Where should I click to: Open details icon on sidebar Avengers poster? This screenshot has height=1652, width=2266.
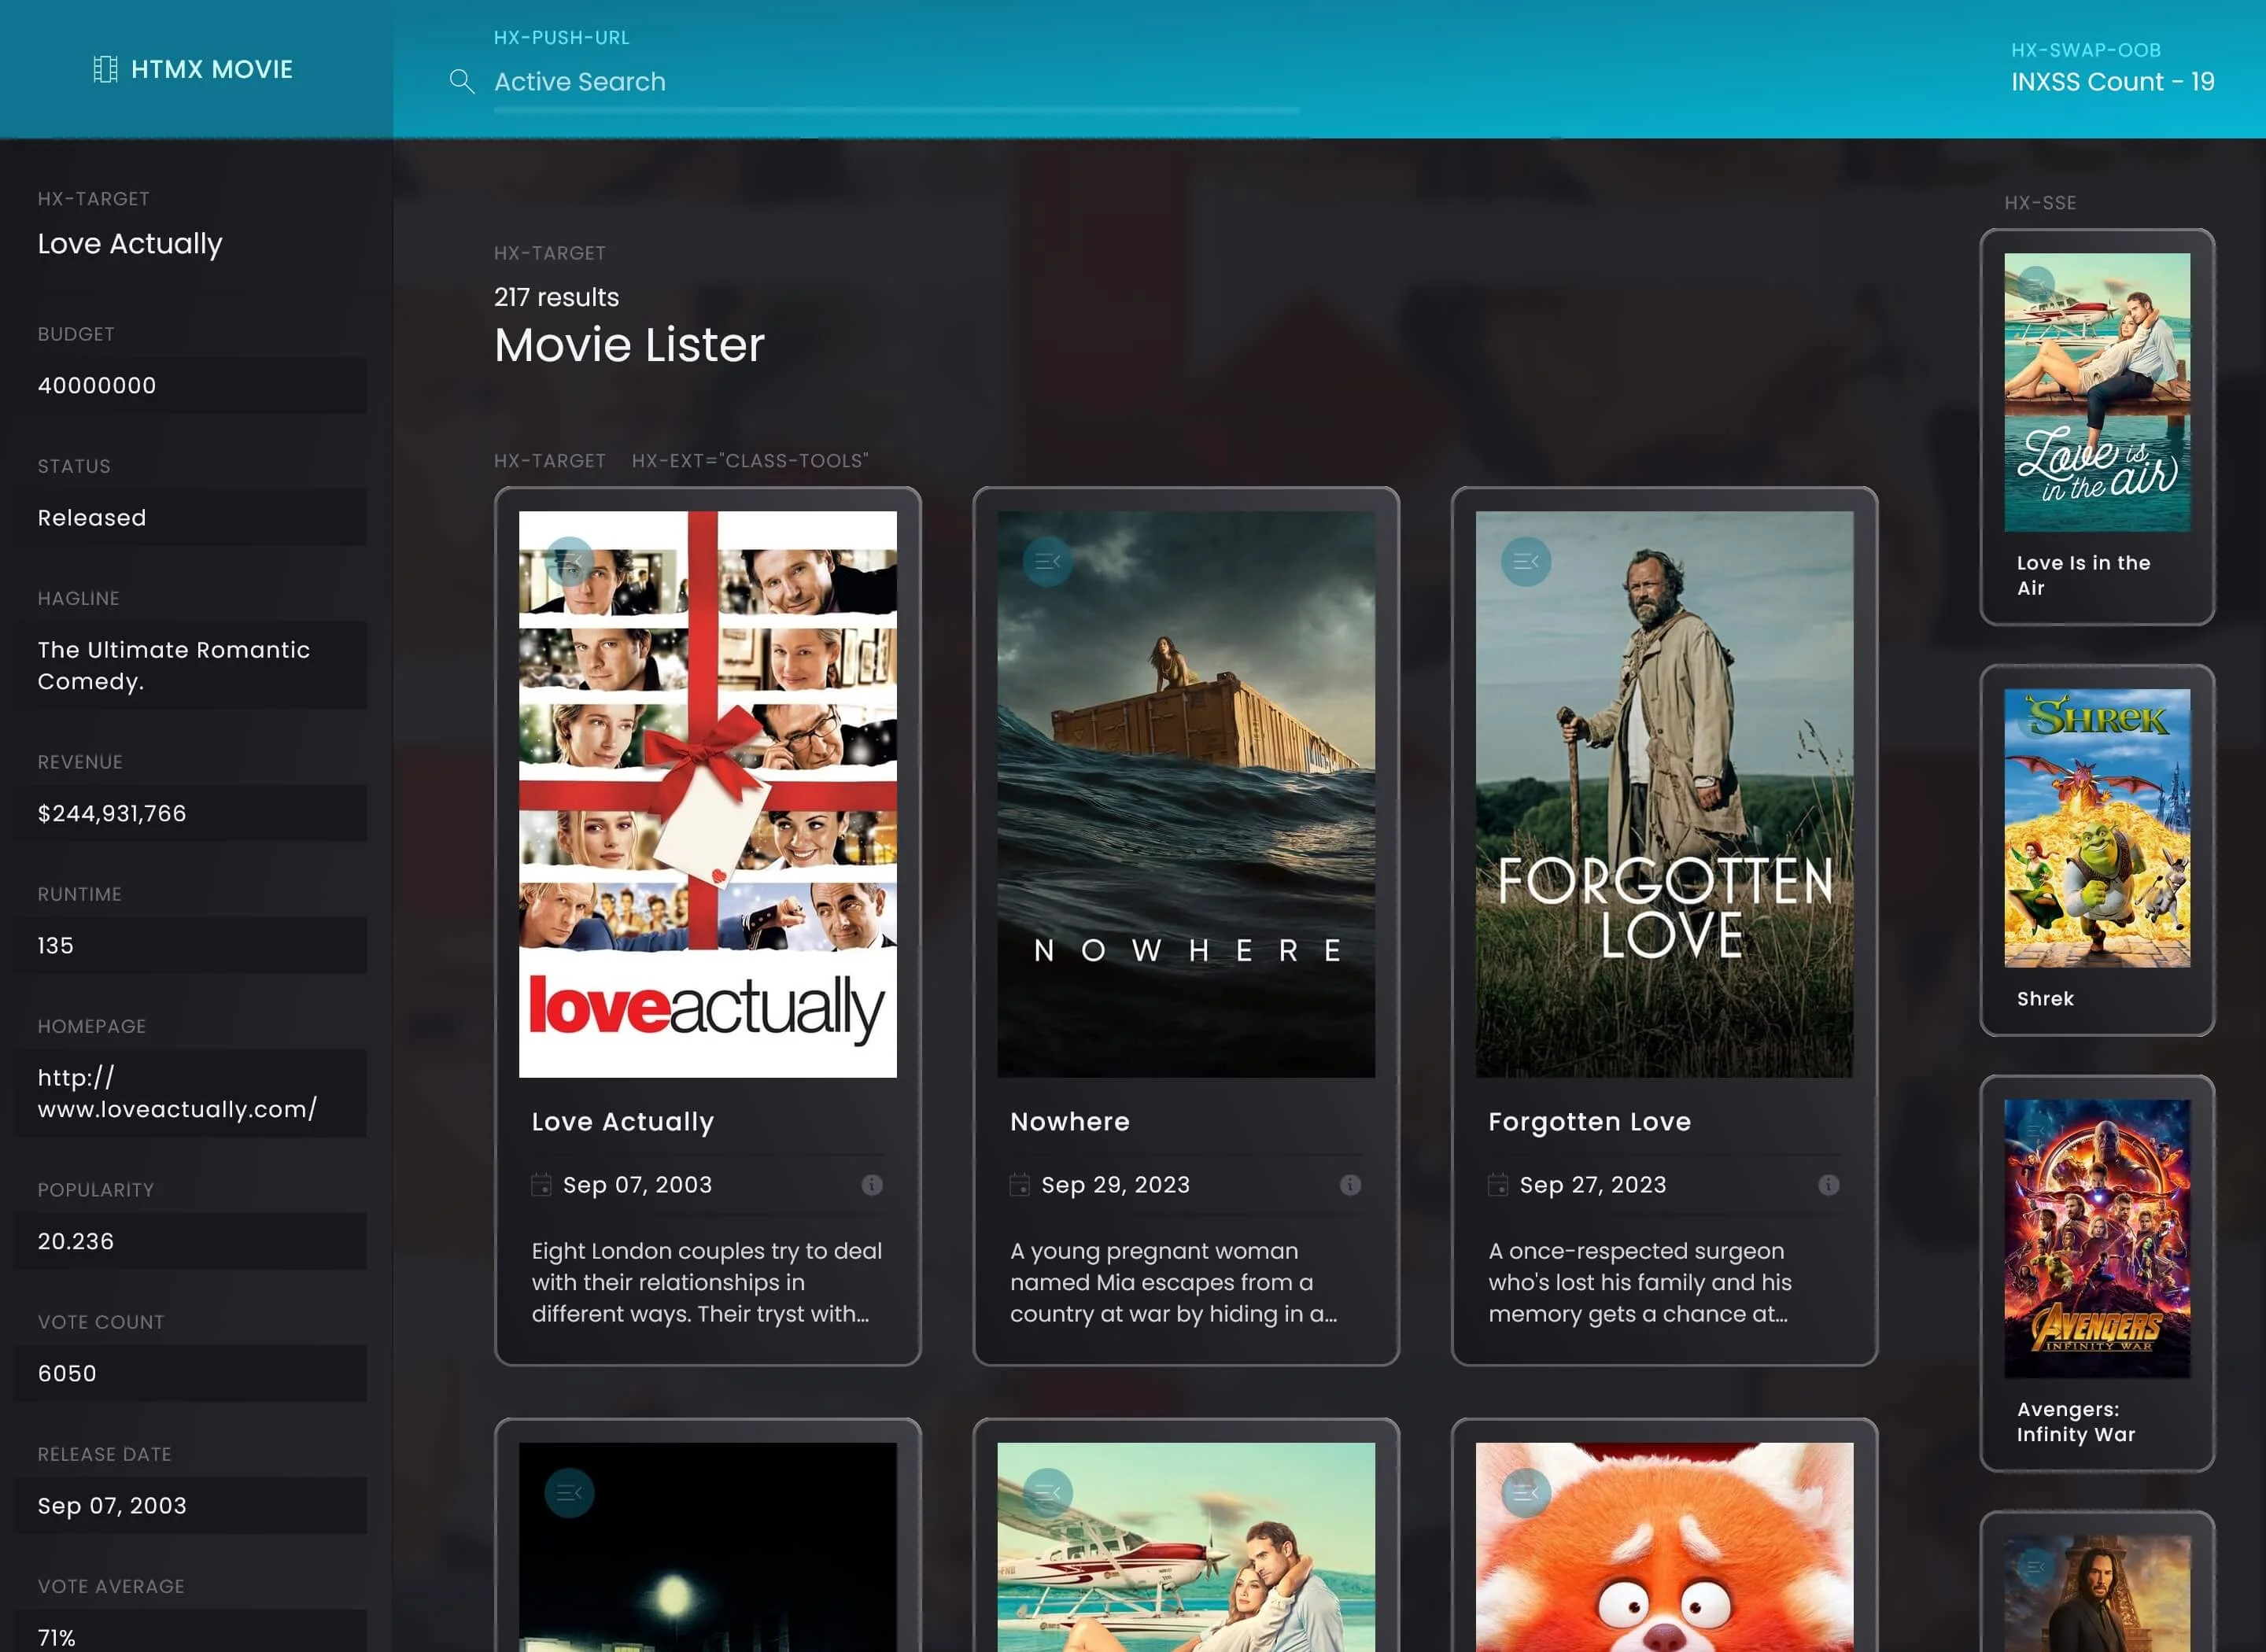click(x=2036, y=1132)
